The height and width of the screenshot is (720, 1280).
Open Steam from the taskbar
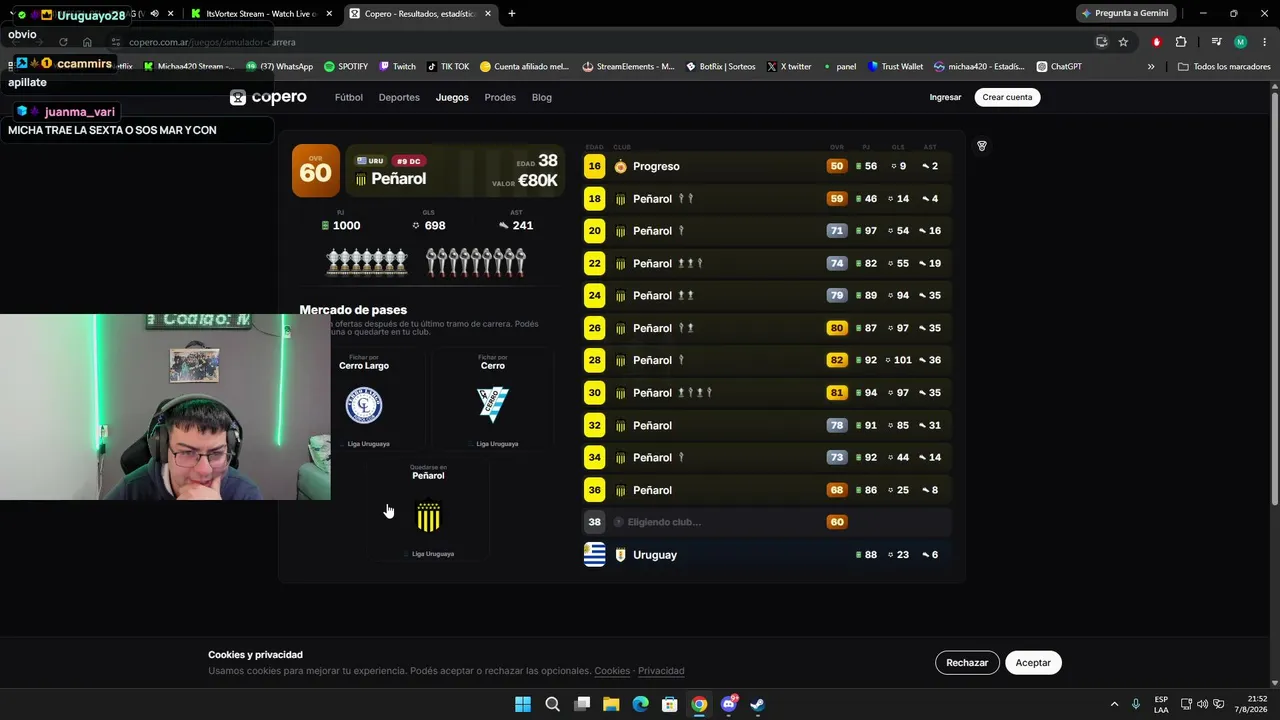758,704
